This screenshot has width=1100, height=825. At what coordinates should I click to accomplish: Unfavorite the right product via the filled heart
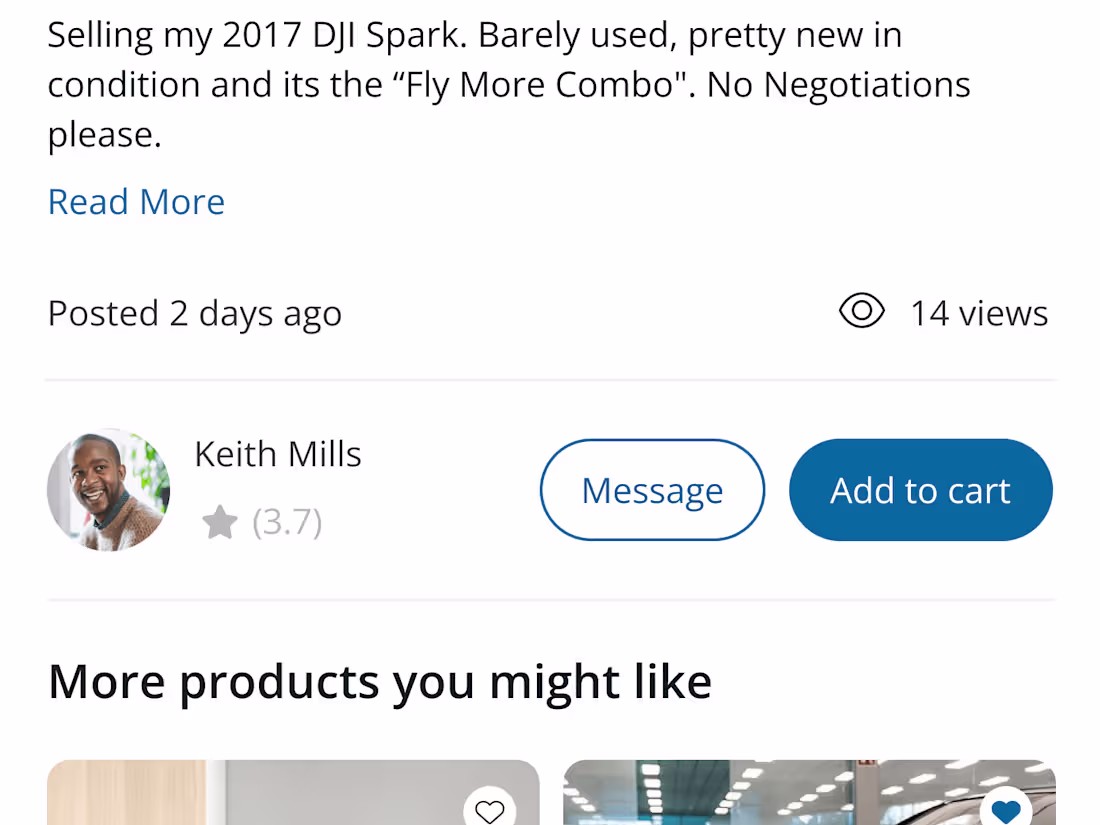coord(1005,811)
